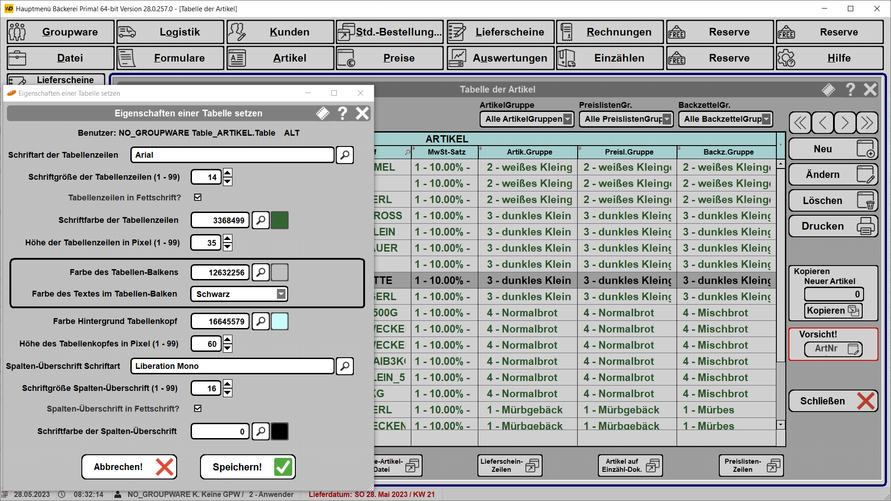This screenshot has width=891, height=501.
Task: Click Lieferschein-Zeilen button at bottom
Action: 510,466
